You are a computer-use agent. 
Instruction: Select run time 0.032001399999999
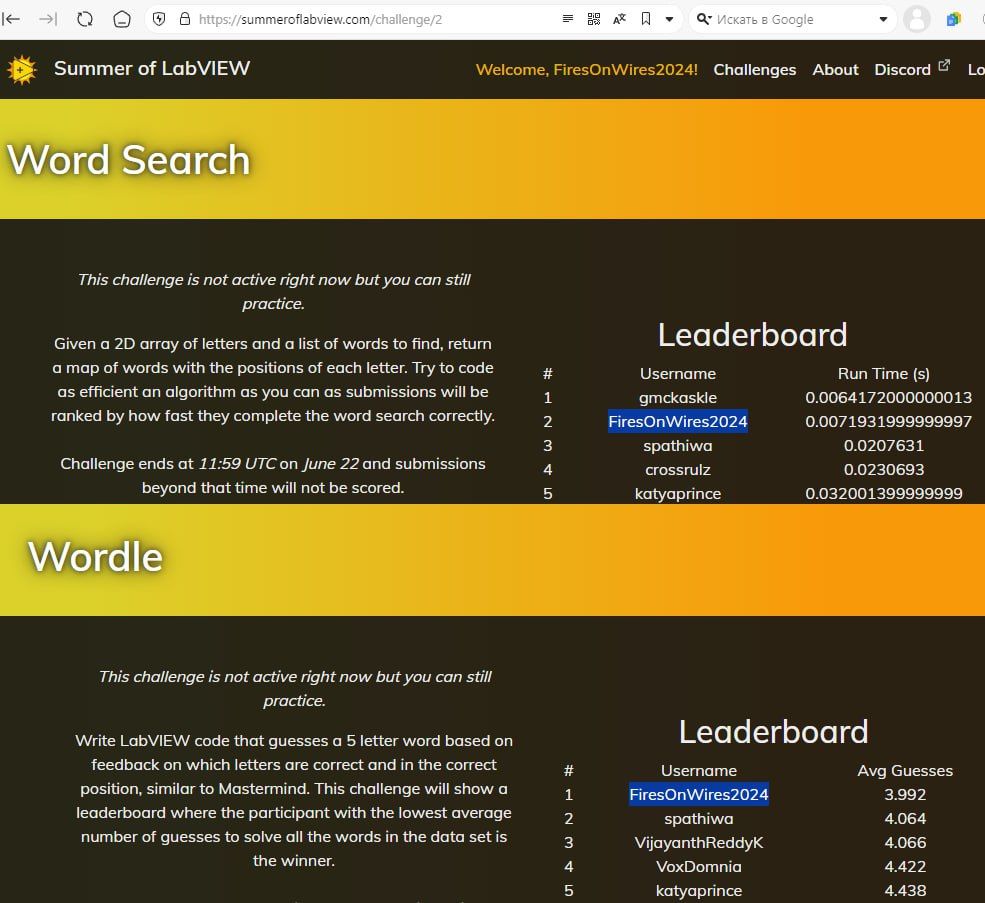tap(883, 493)
